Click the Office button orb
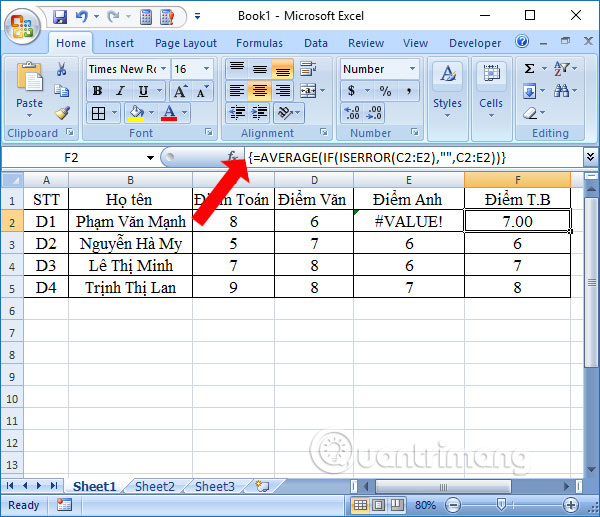Viewport: 600px width, 517px height. 22,26
